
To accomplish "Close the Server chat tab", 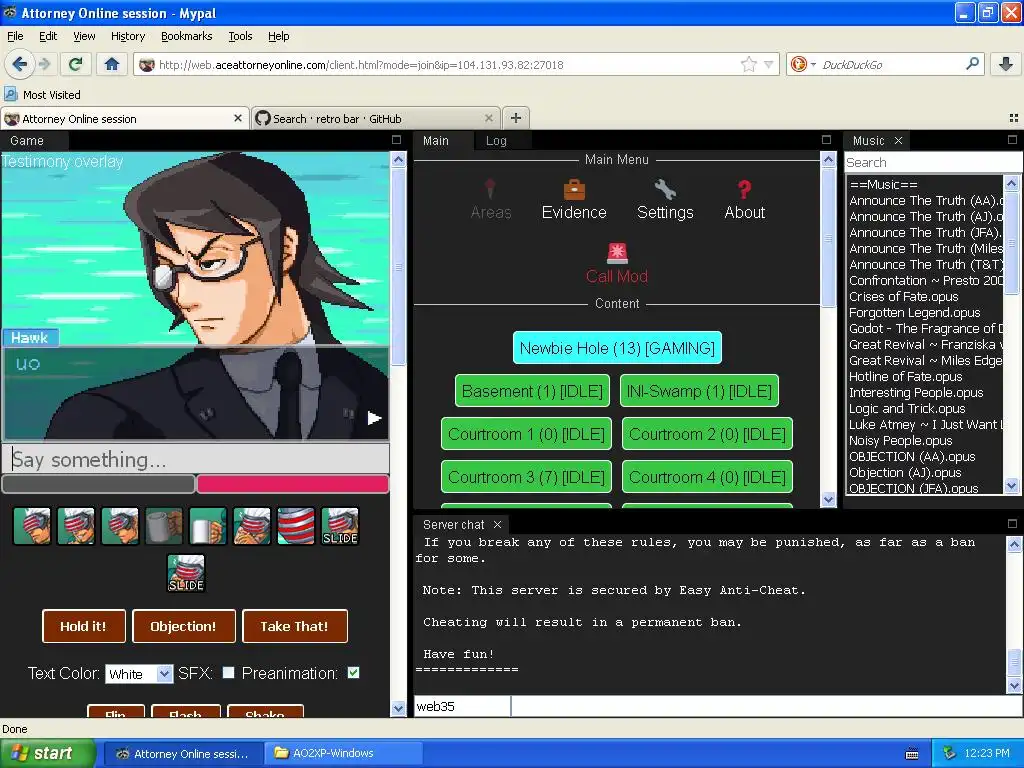I will 497,524.
